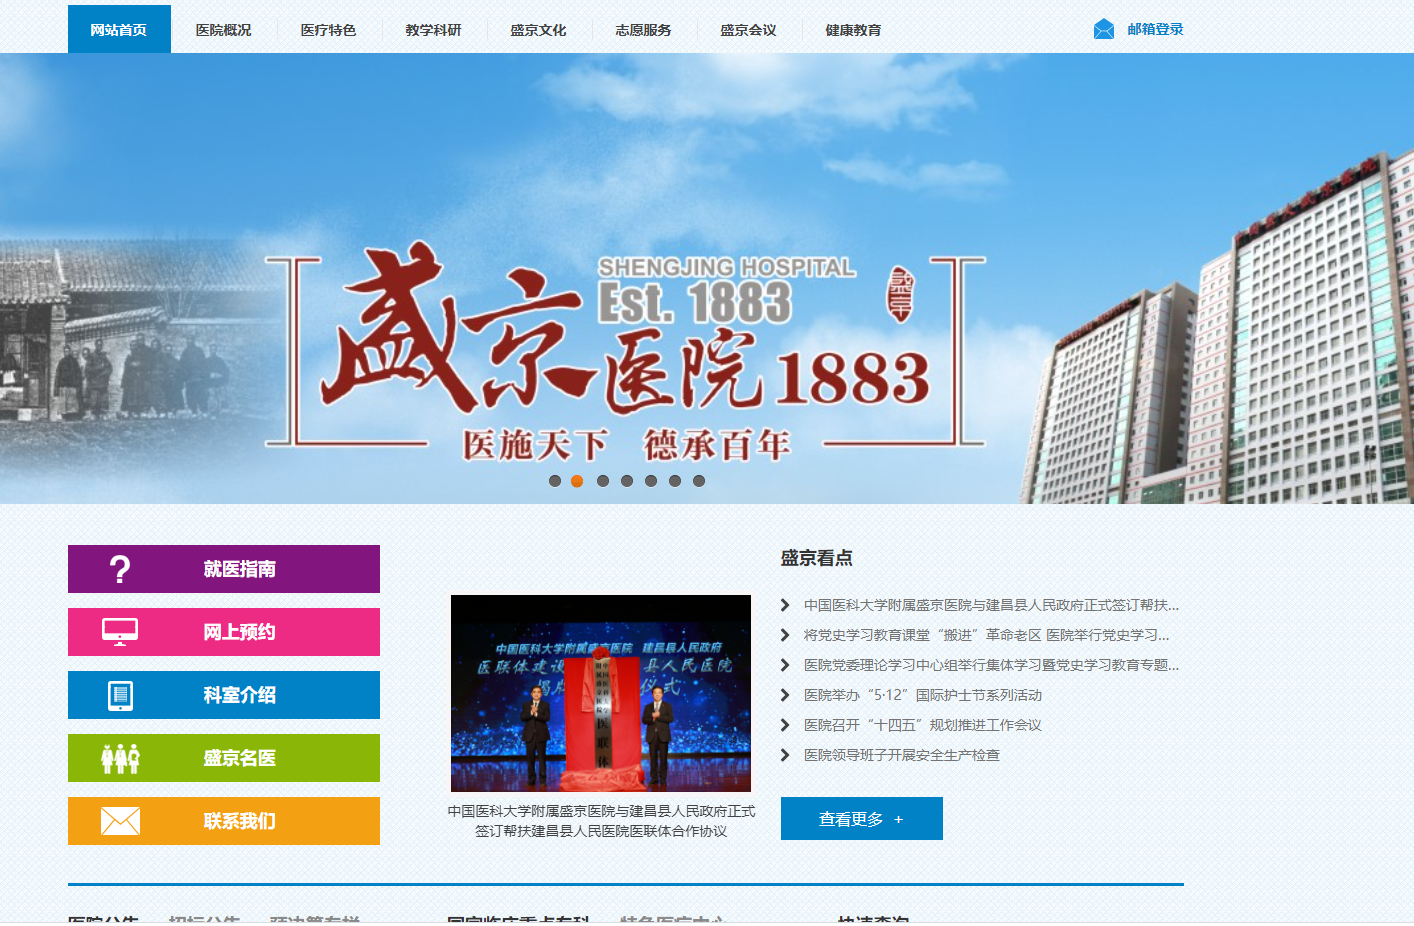Image resolution: width=1414 pixels, height=926 pixels.
Task: Open the 盛京文化 menu
Action: (539, 30)
